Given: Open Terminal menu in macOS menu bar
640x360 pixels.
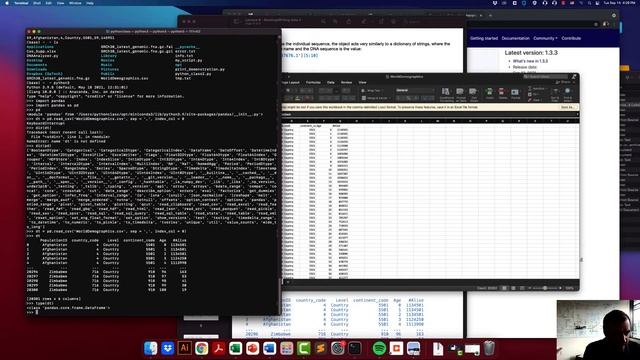Looking at the screenshot, I should 21,3.
